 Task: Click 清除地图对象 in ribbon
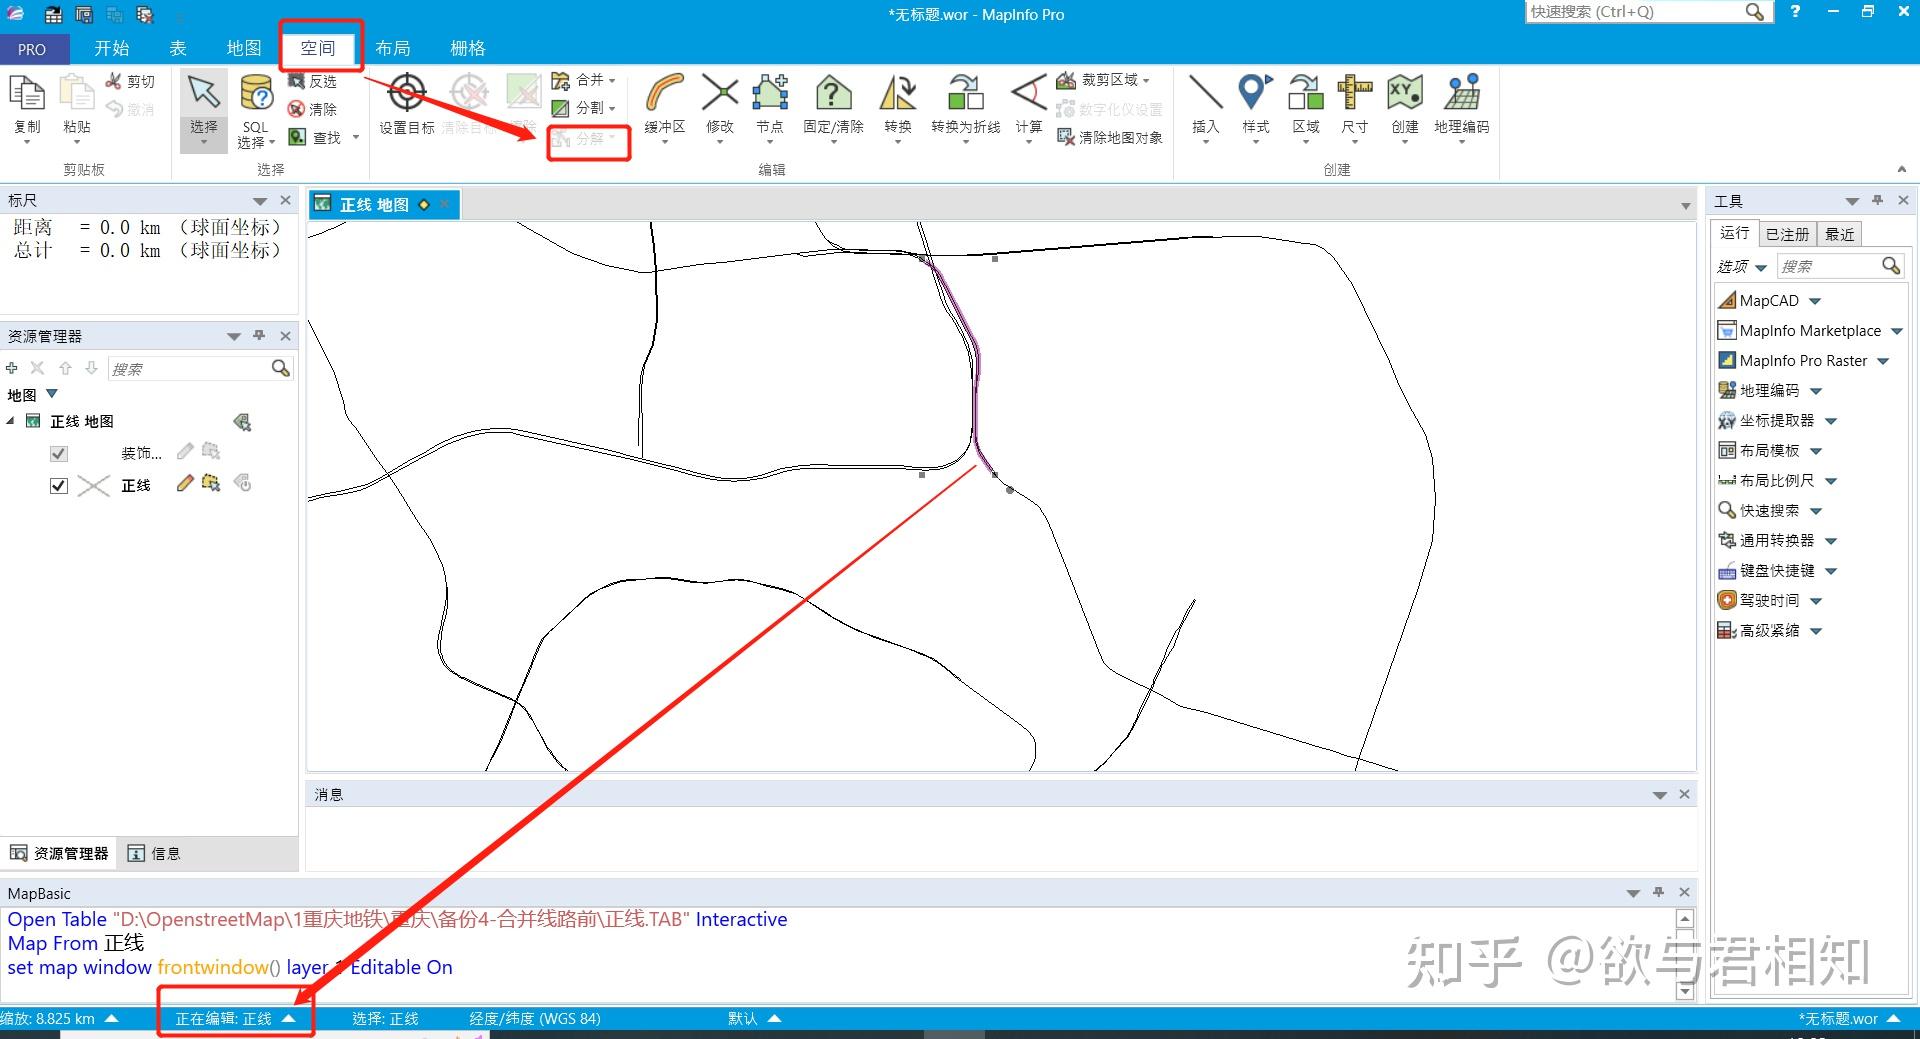[1110, 137]
